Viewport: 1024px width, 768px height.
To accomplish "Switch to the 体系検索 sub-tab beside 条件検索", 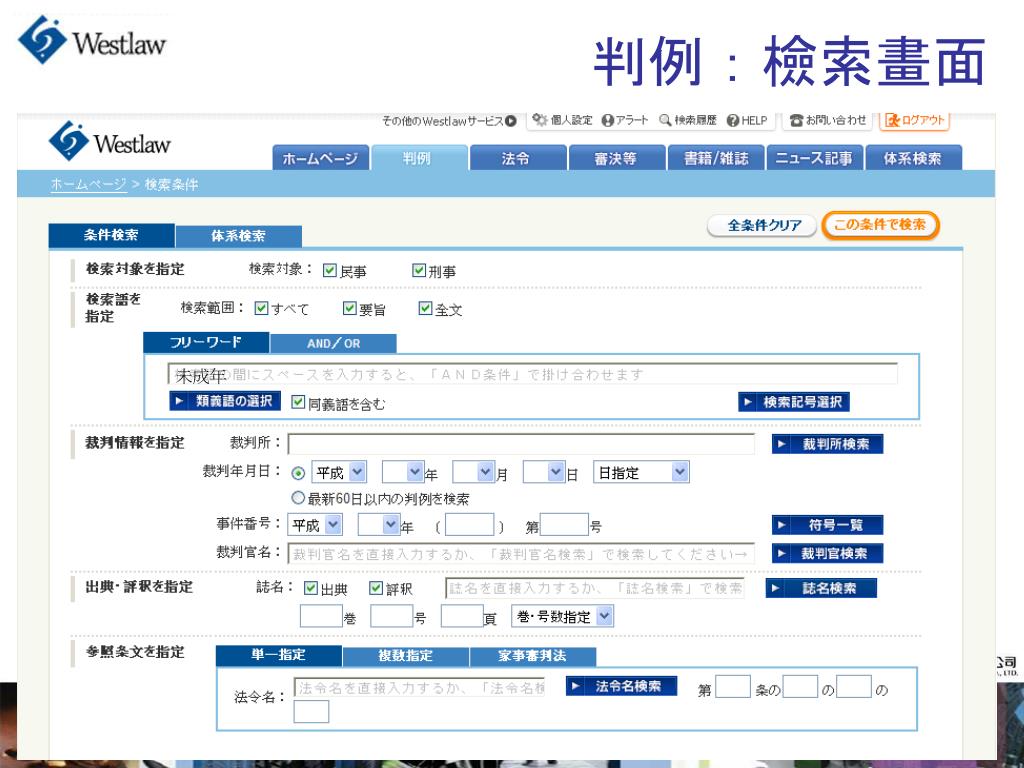I will [x=239, y=236].
